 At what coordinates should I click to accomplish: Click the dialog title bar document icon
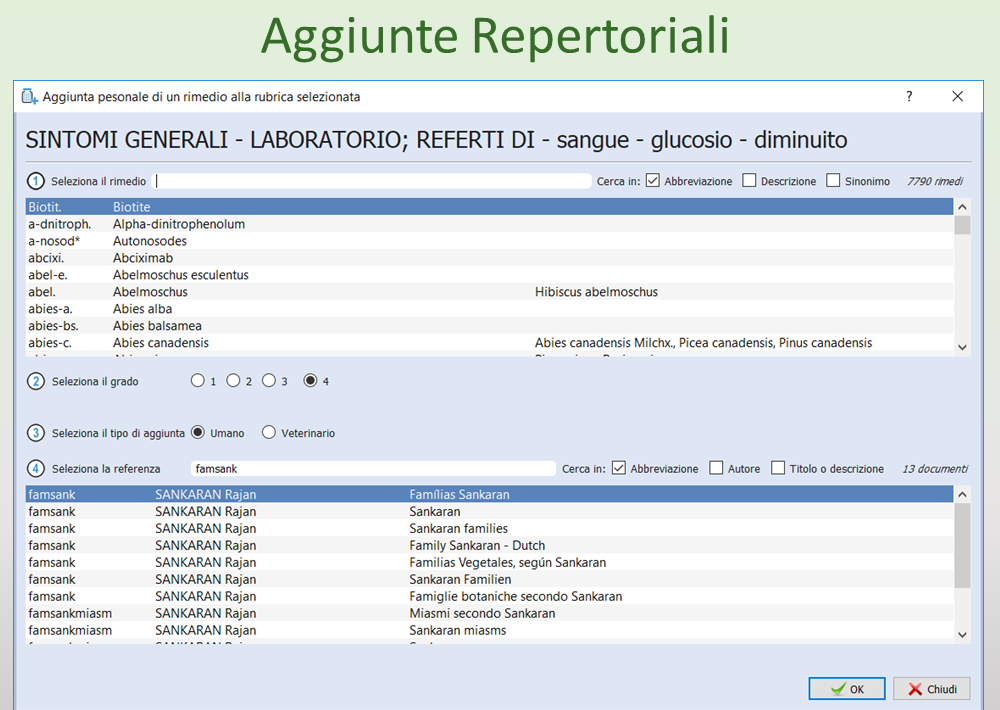pyautogui.click(x=29, y=97)
